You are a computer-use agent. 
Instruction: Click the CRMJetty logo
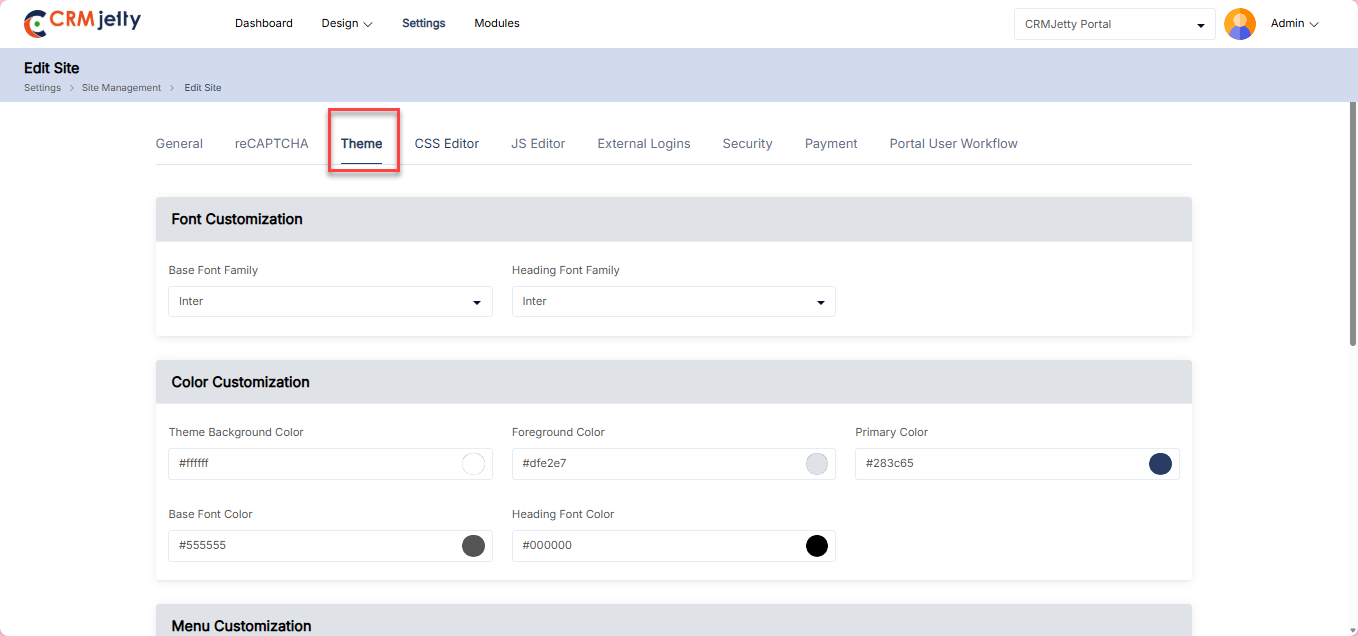[82, 23]
